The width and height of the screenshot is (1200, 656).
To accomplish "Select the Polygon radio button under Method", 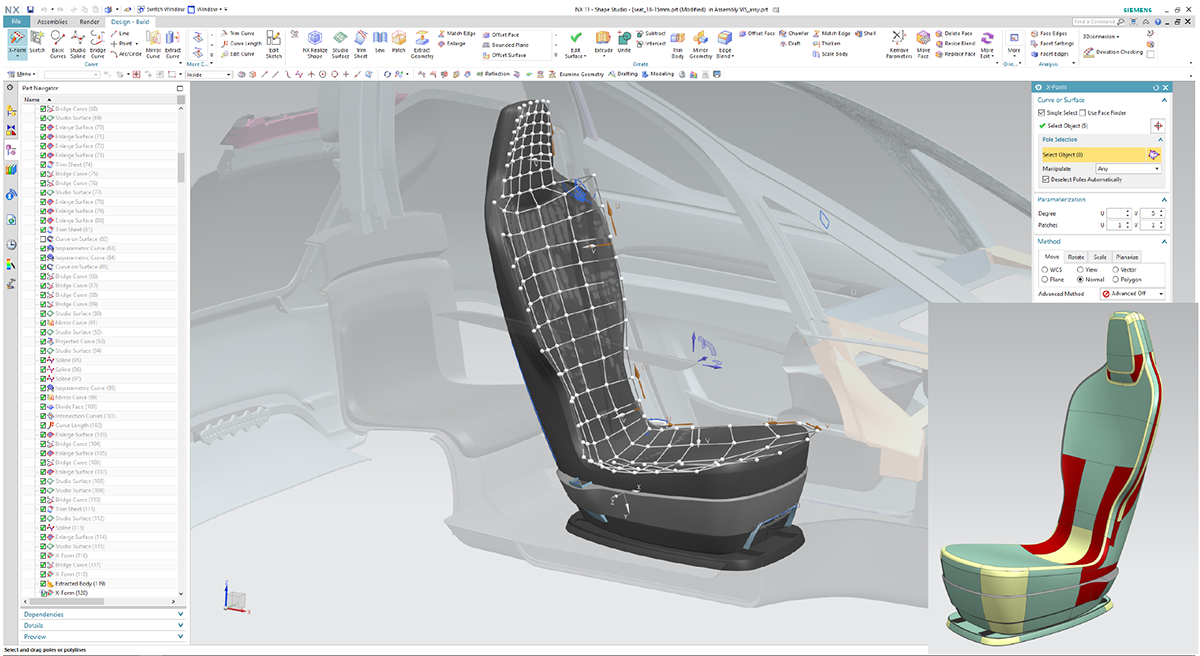I will click(1115, 279).
